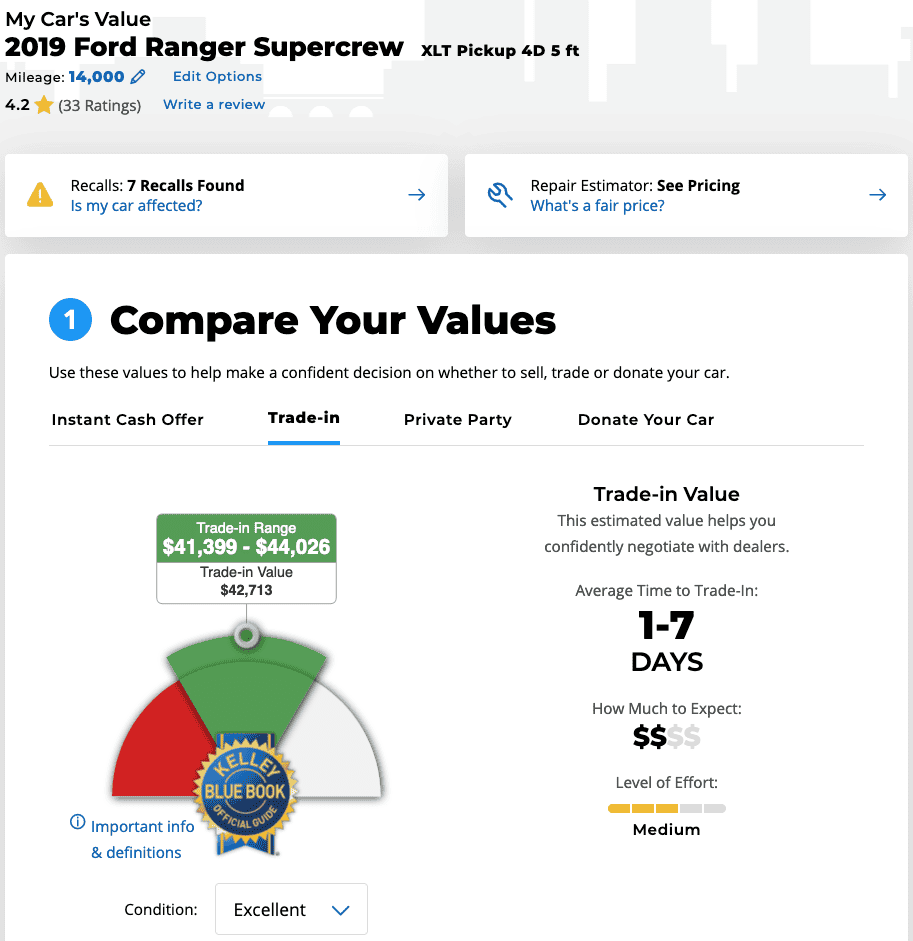Click the pencil icon to edit mileage

pyautogui.click(x=138, y=76)
